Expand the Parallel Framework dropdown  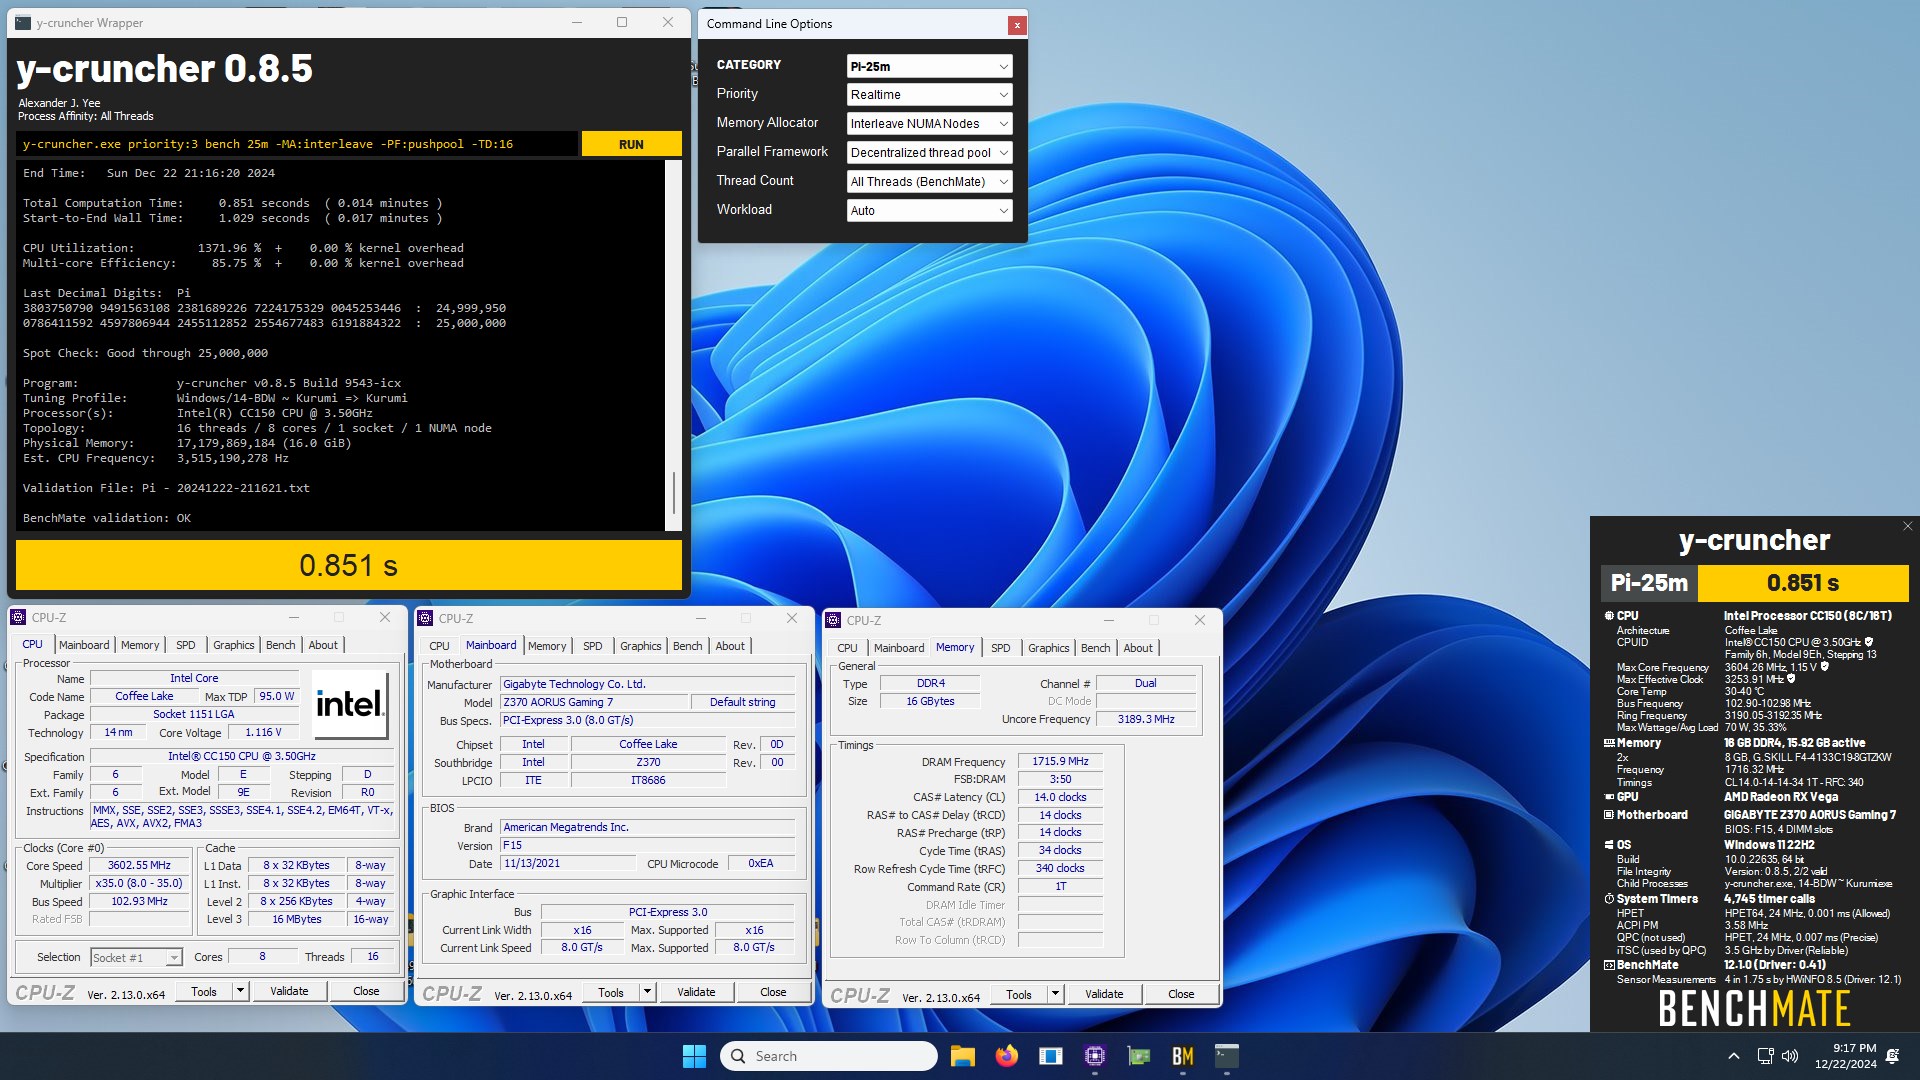[x=929, y=153]
